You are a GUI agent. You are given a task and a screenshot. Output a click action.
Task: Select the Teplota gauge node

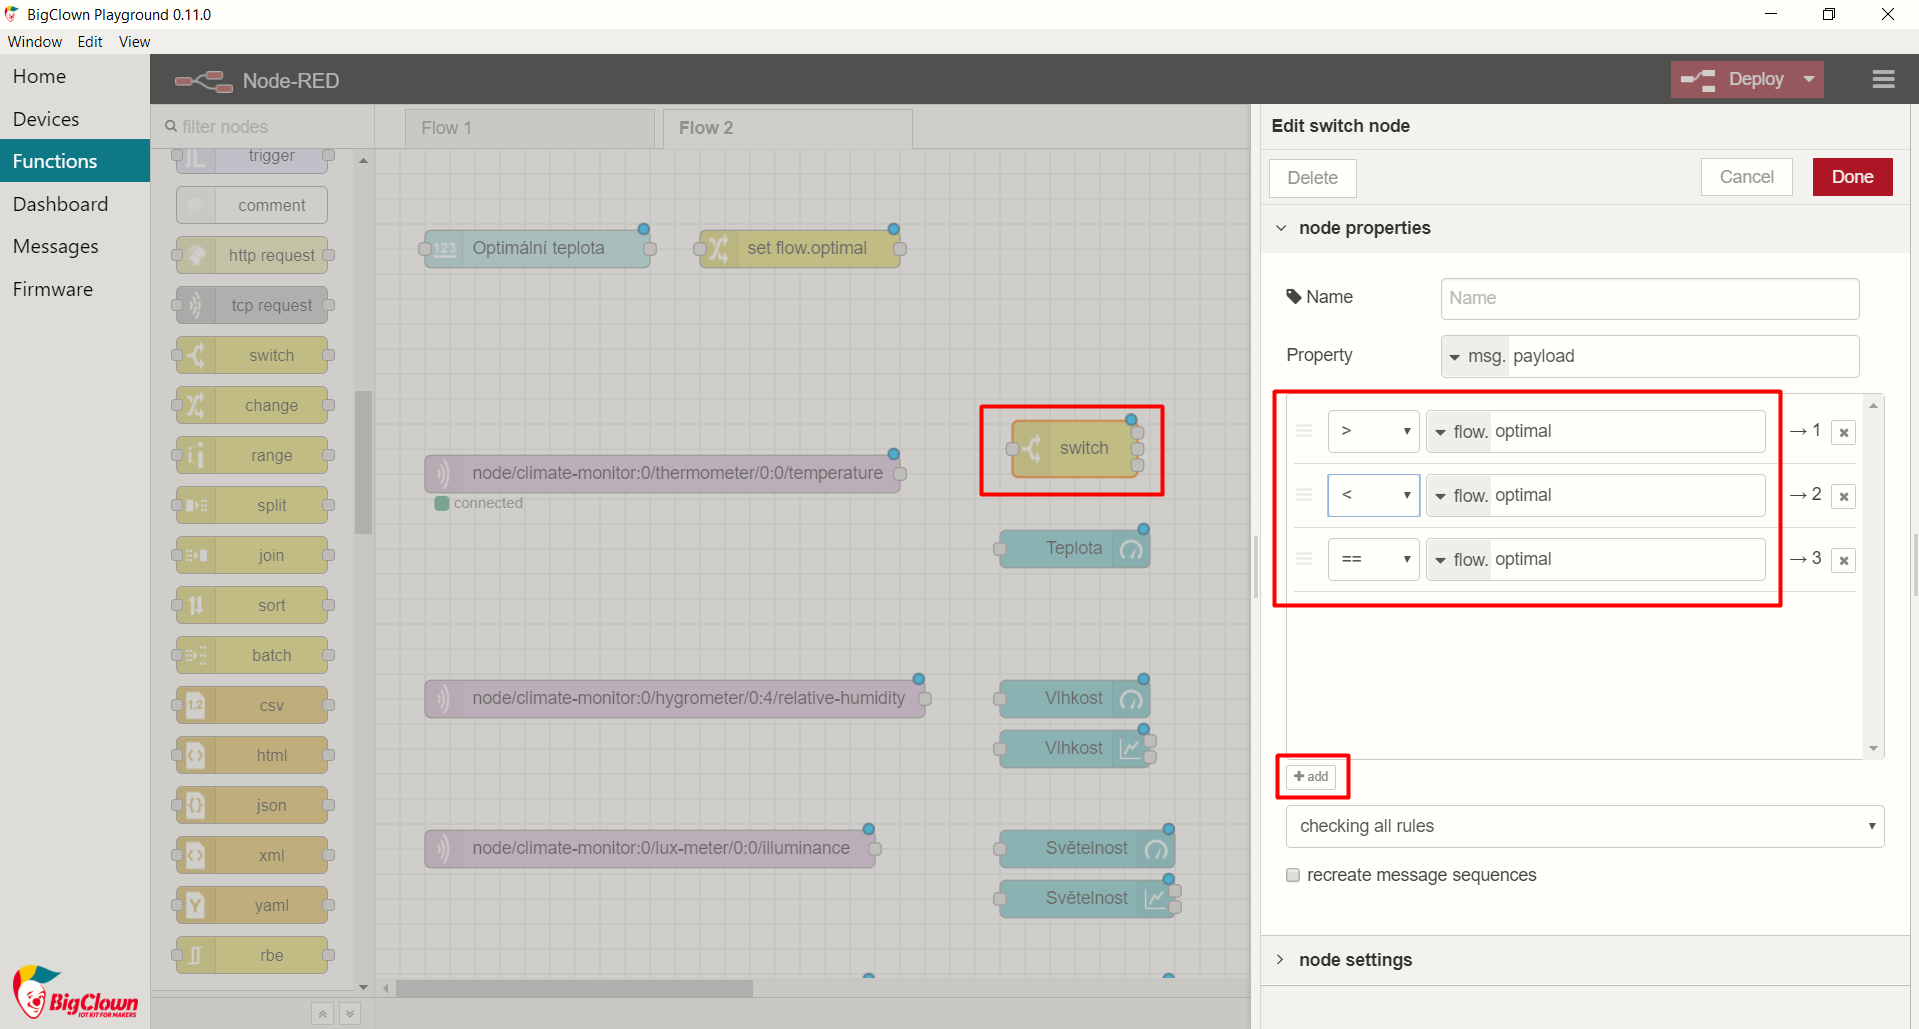pos(1075,548)
